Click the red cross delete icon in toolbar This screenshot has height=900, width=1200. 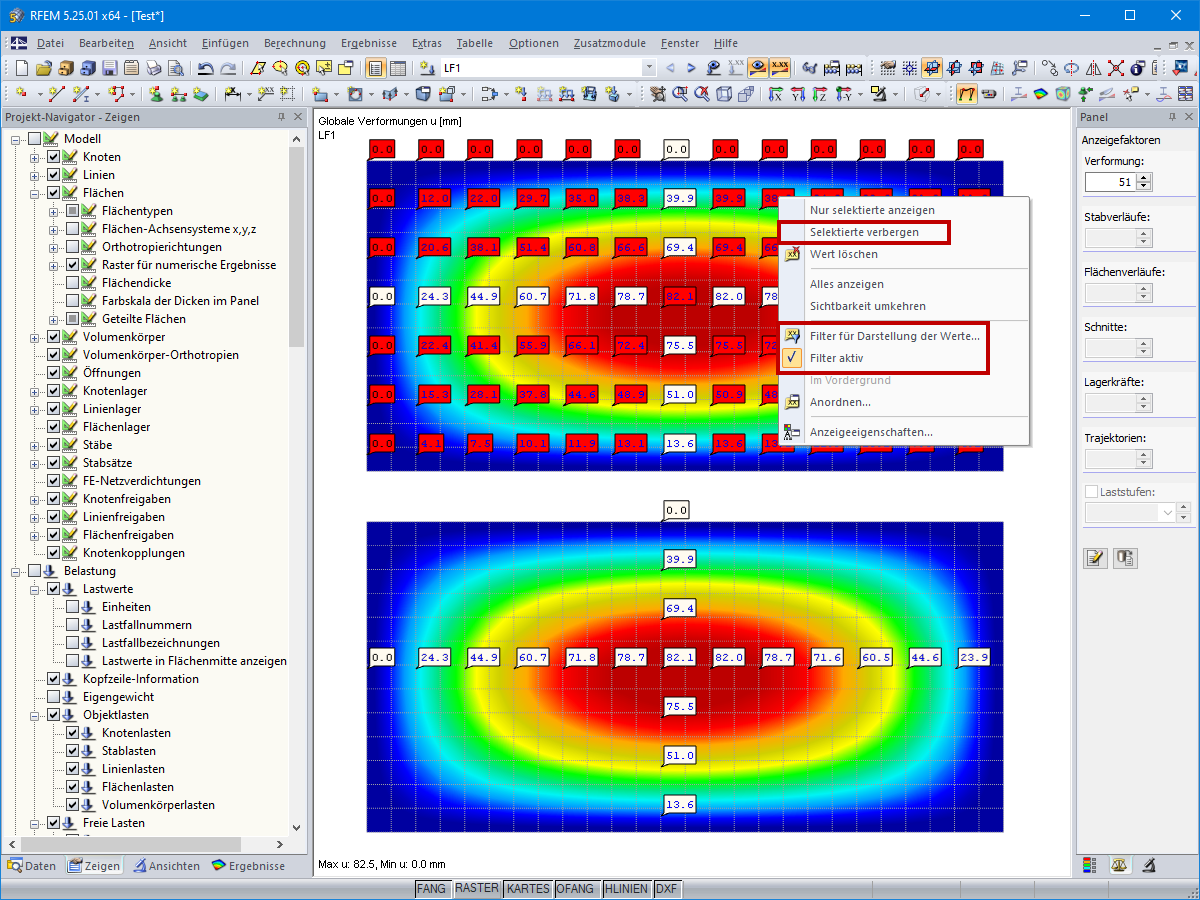1115,68
